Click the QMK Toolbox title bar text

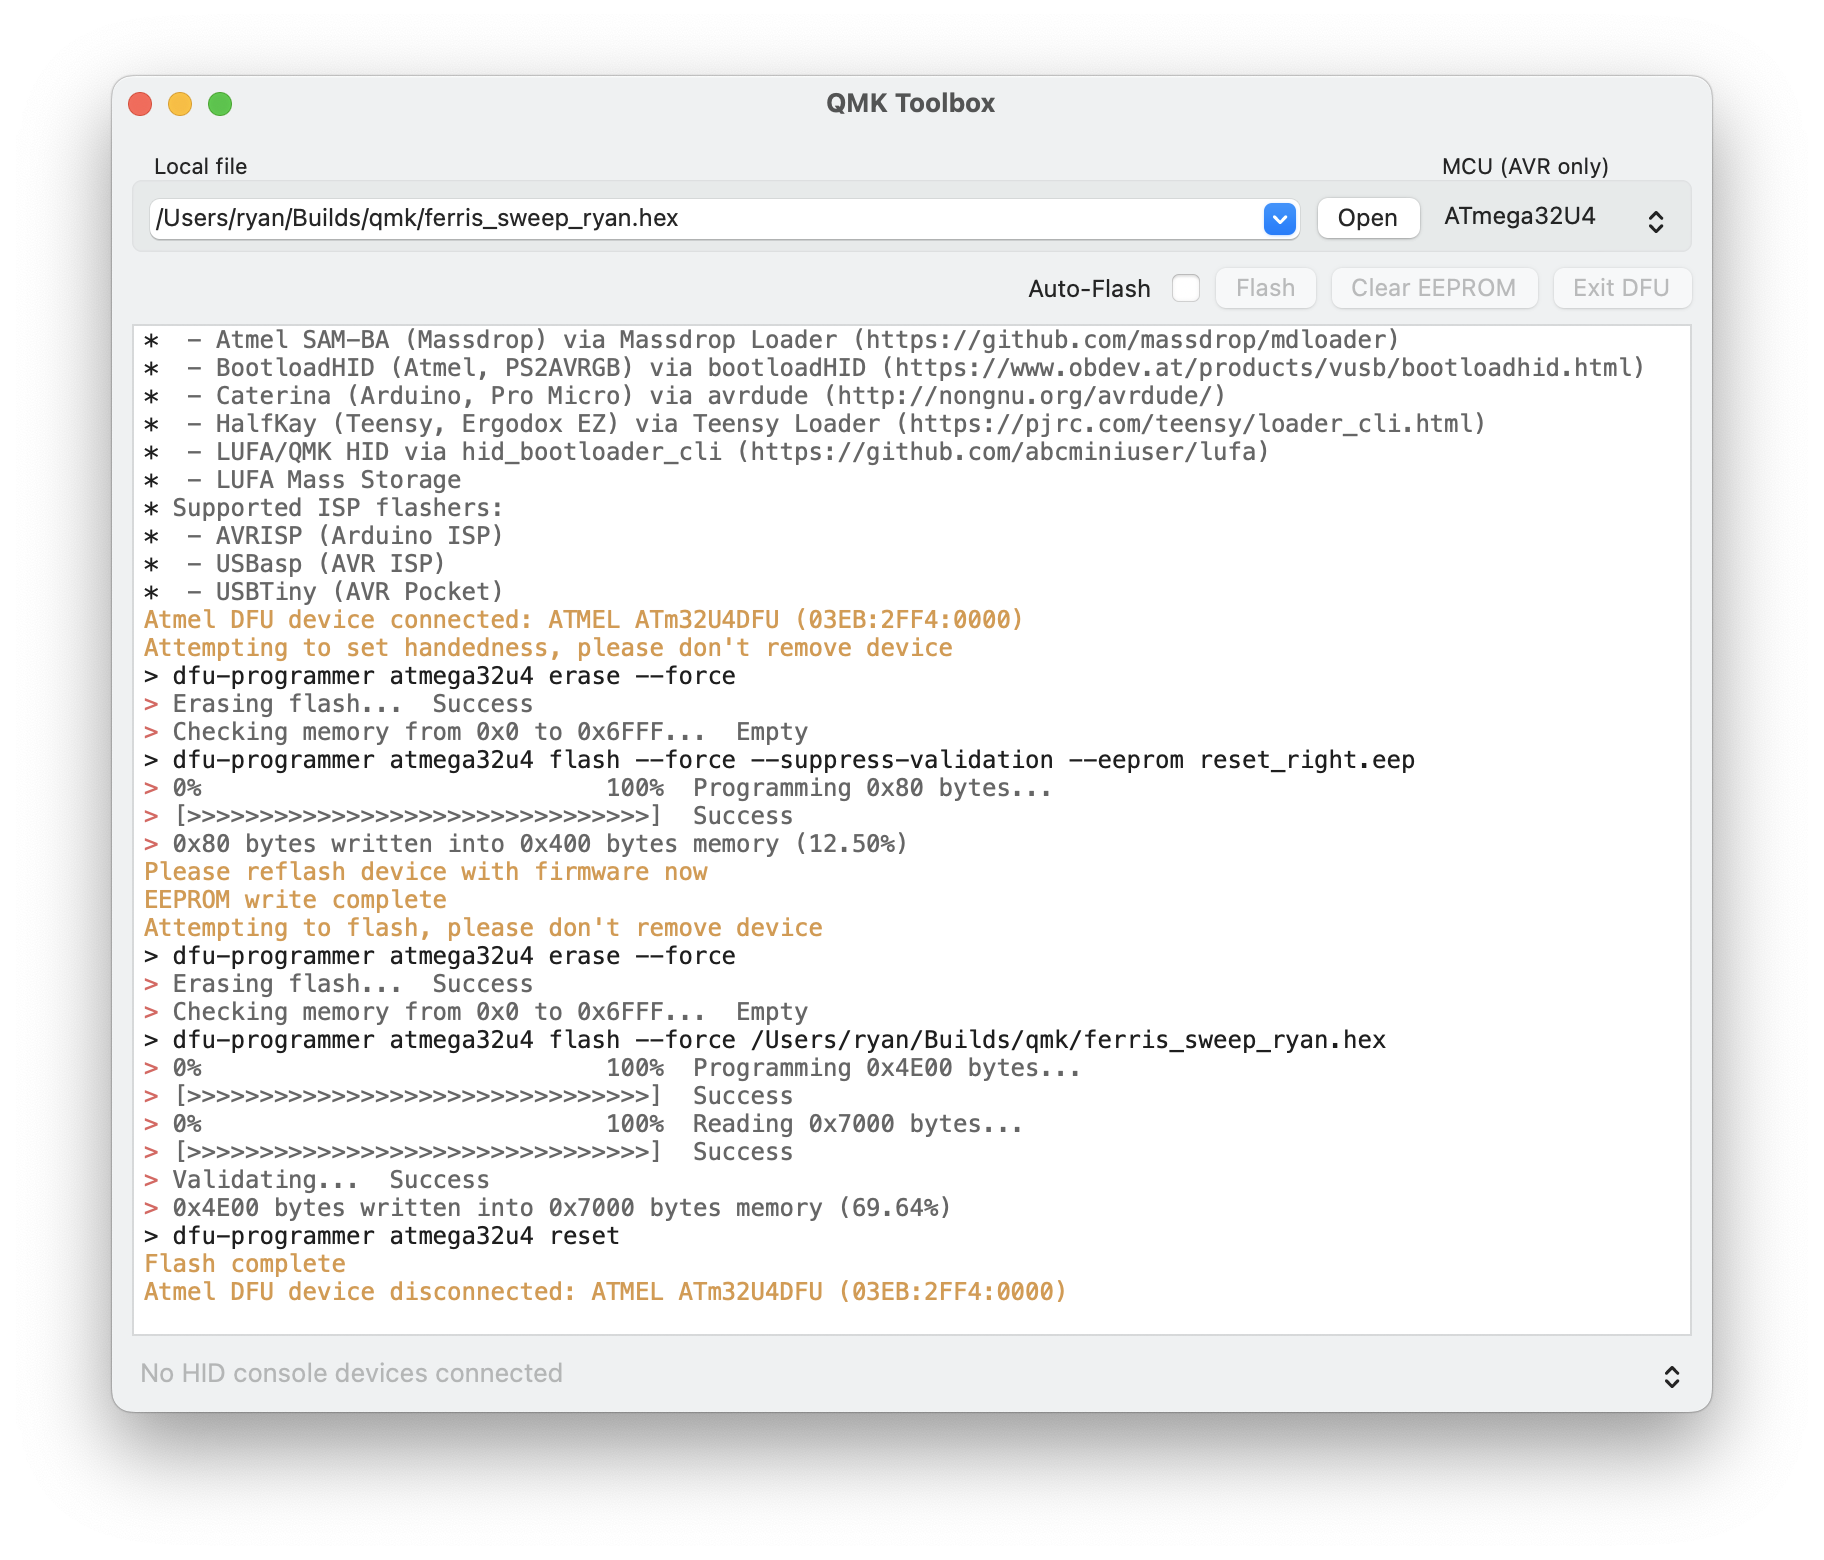(x=910, y=103)
